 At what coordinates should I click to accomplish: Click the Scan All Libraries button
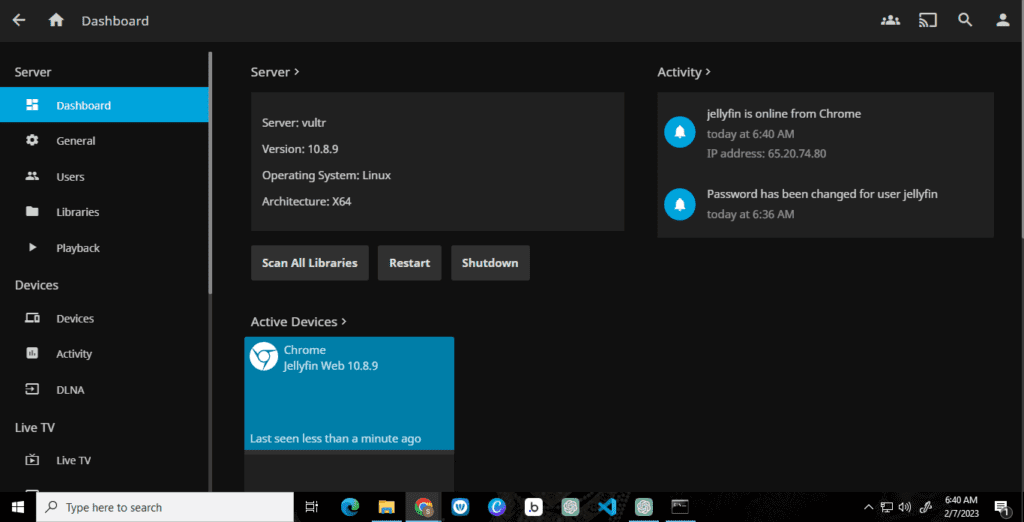point(310,263)
